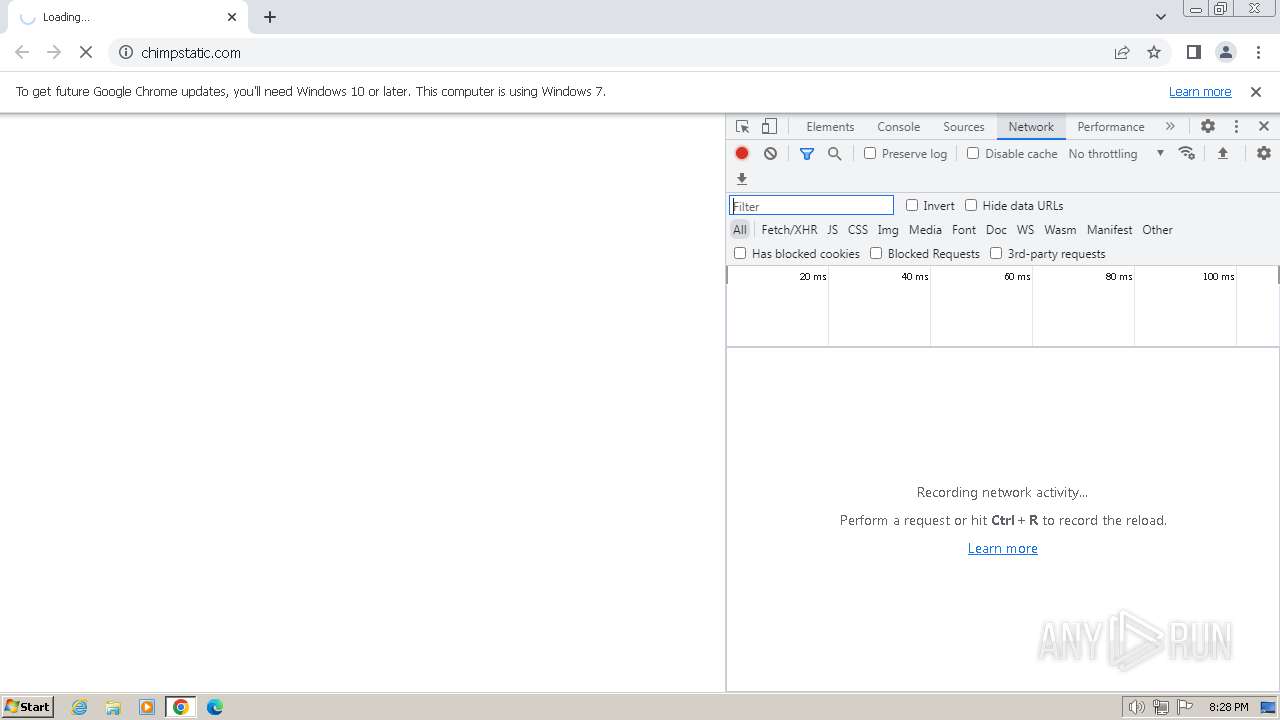Enable Disable cache checkbox
Screen dimensions: 1280x720
click(x=973, y=153)
